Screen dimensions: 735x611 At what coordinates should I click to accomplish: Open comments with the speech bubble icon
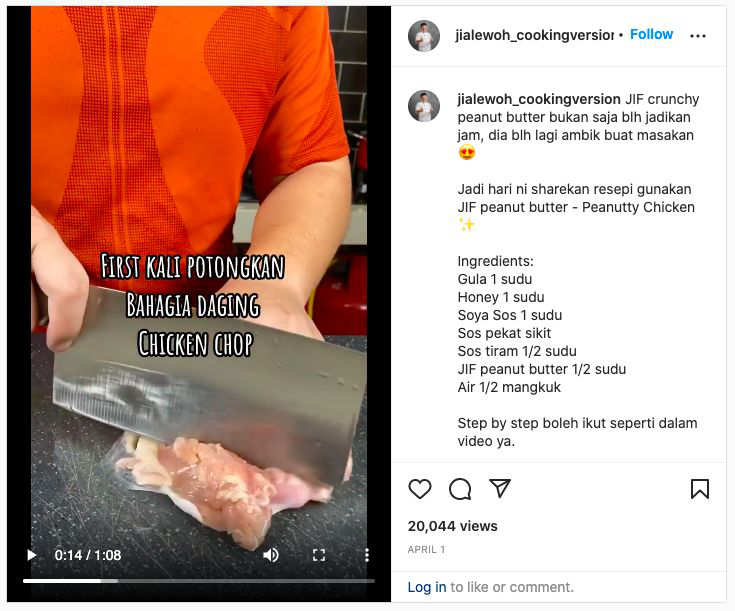point(460,489)
